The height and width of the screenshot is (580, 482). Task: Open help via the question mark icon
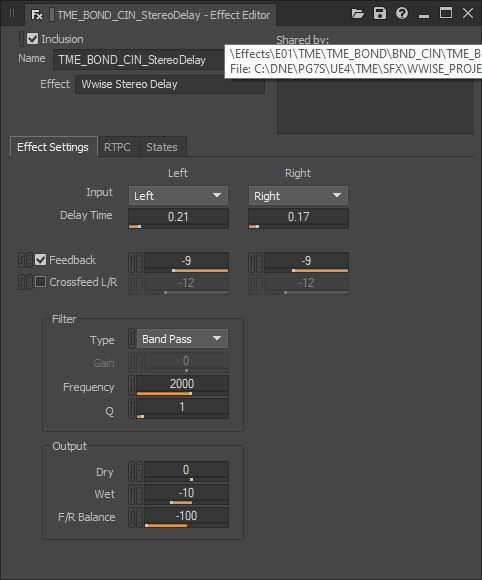[402, 14]
